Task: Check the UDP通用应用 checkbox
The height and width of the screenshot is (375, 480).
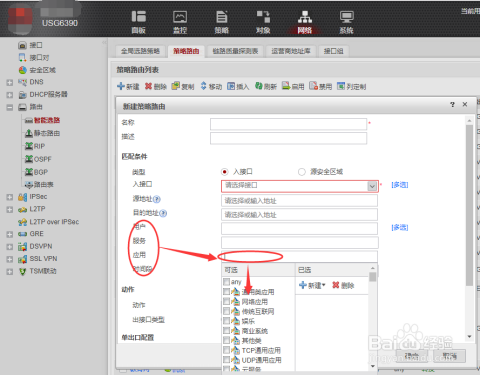Action: coord(226,360)
